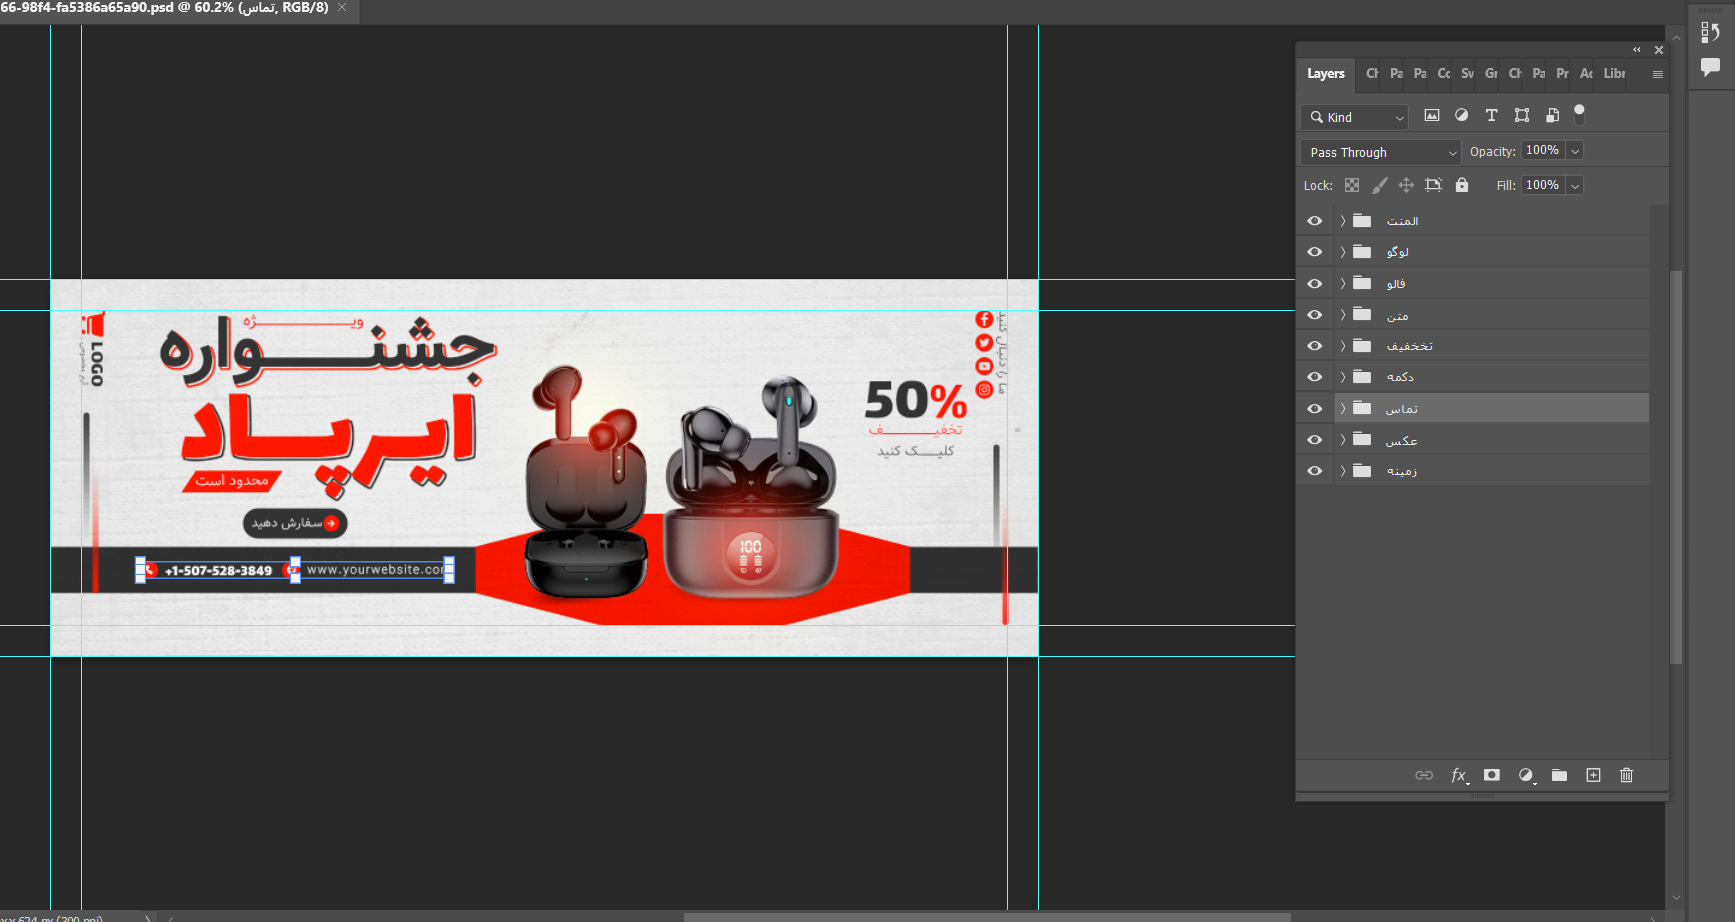Click the 'سفارش دهید' order button on canvas

point(295,523)
